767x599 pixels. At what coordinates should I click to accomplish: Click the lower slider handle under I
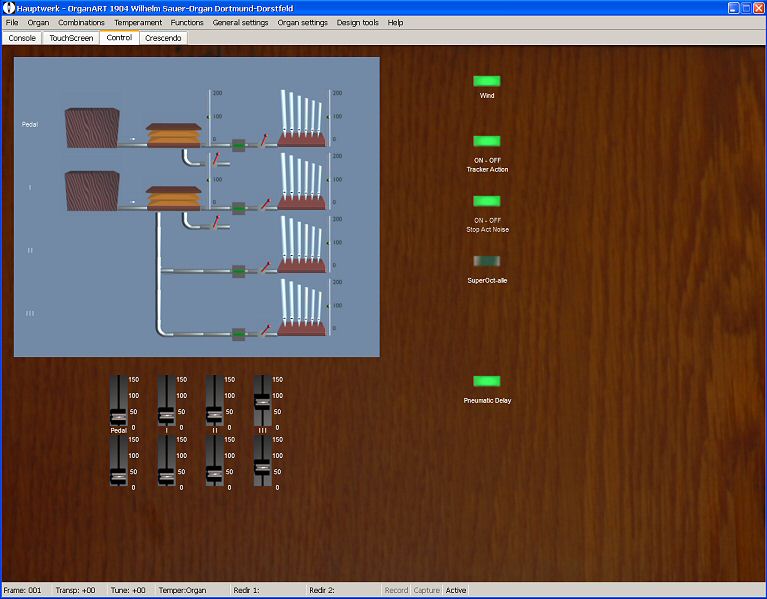(166, 476)
